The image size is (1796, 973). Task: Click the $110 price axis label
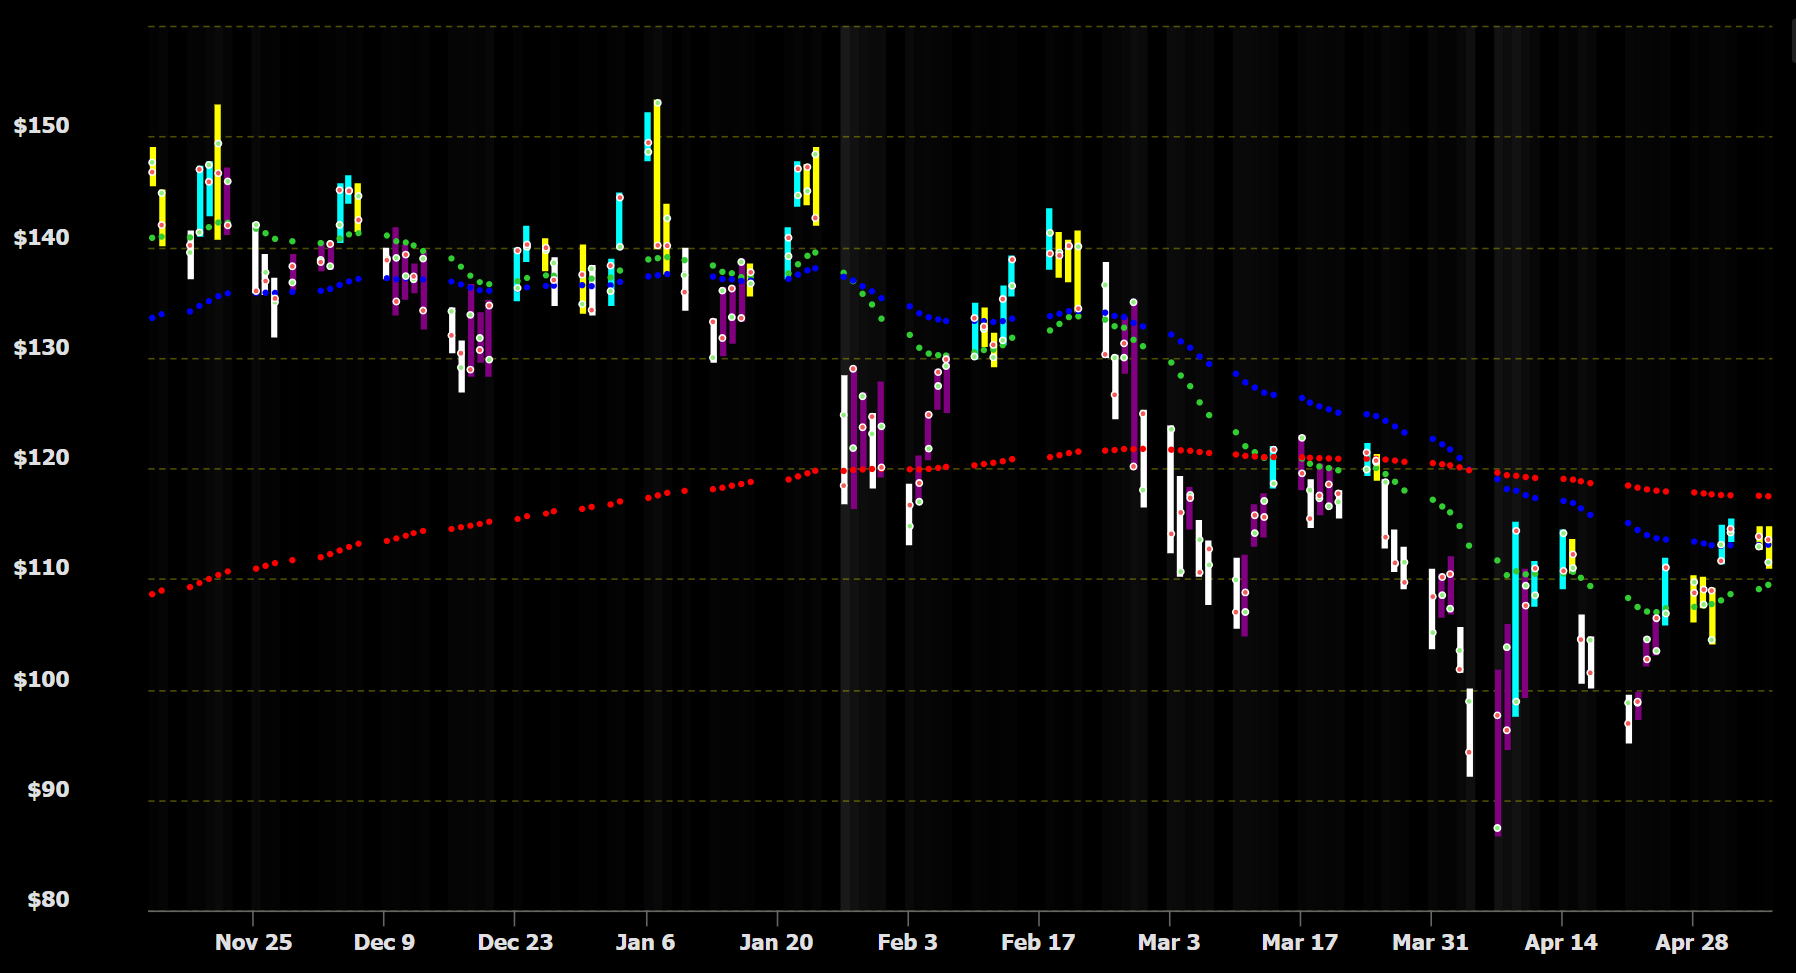coord(41,568)
